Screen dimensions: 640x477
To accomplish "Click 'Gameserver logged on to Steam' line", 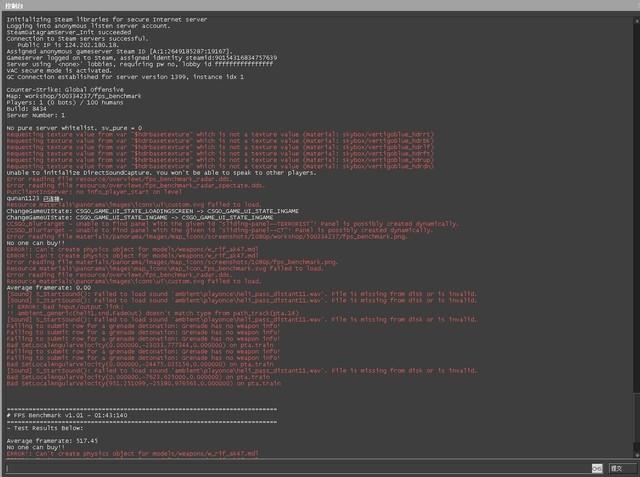I will (142, 58).
